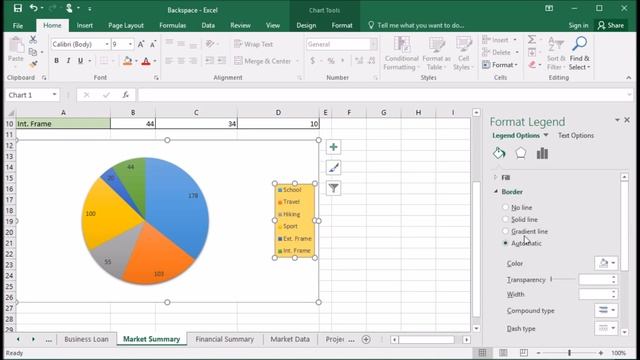The height and width of the screenshot is (360, 640).
Task: Switch to Business Loan sheet tab
Action: (86, 339)
